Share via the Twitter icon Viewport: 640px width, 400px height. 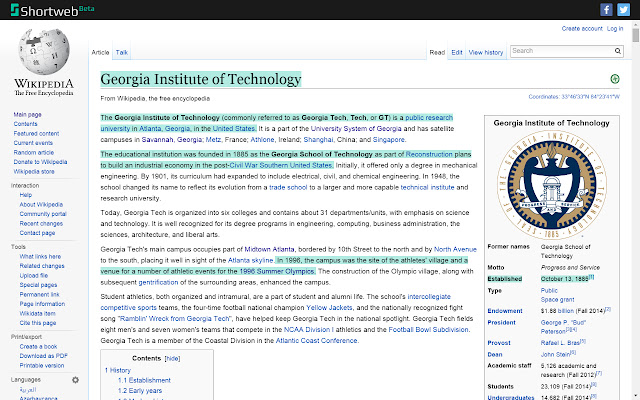click(623, 9)
